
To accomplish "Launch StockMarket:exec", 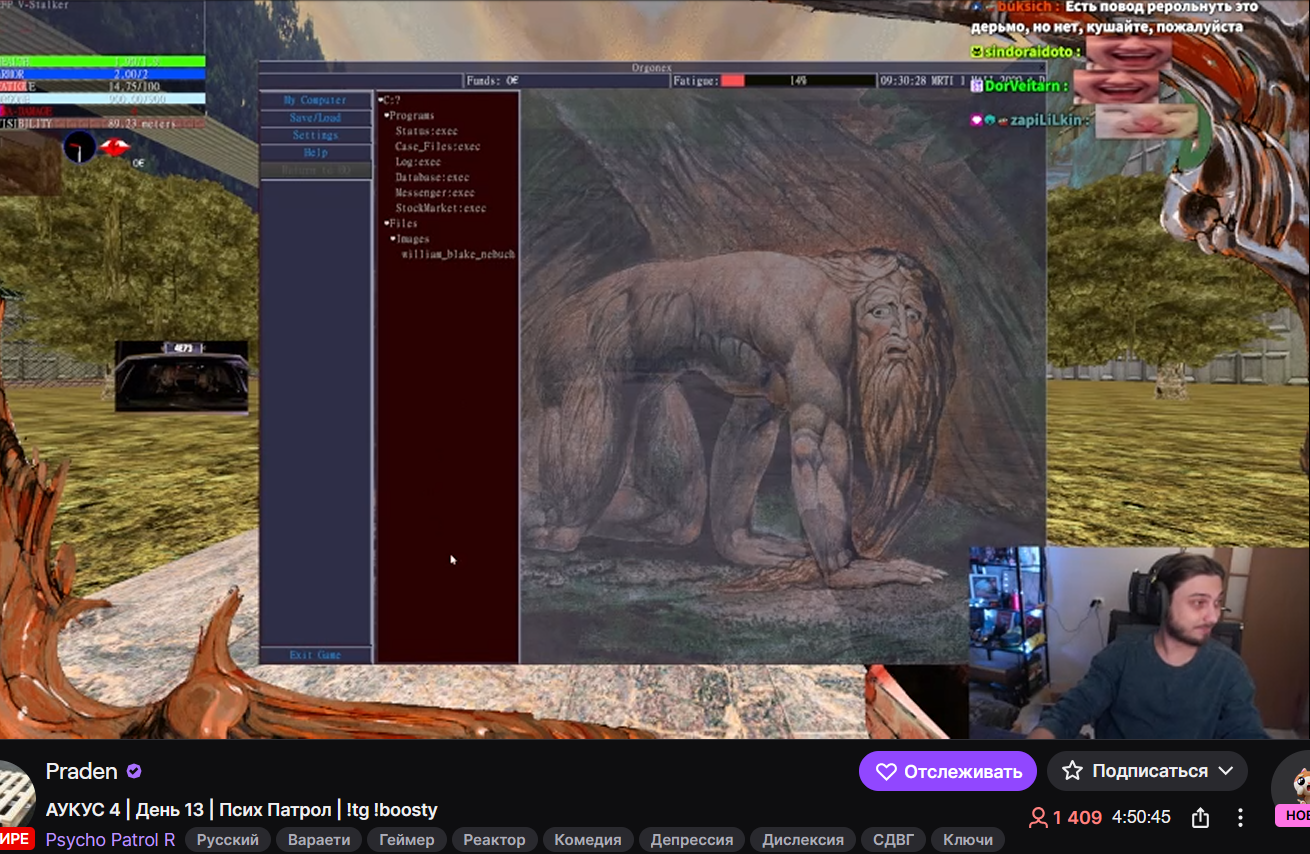I will [441, 208].
